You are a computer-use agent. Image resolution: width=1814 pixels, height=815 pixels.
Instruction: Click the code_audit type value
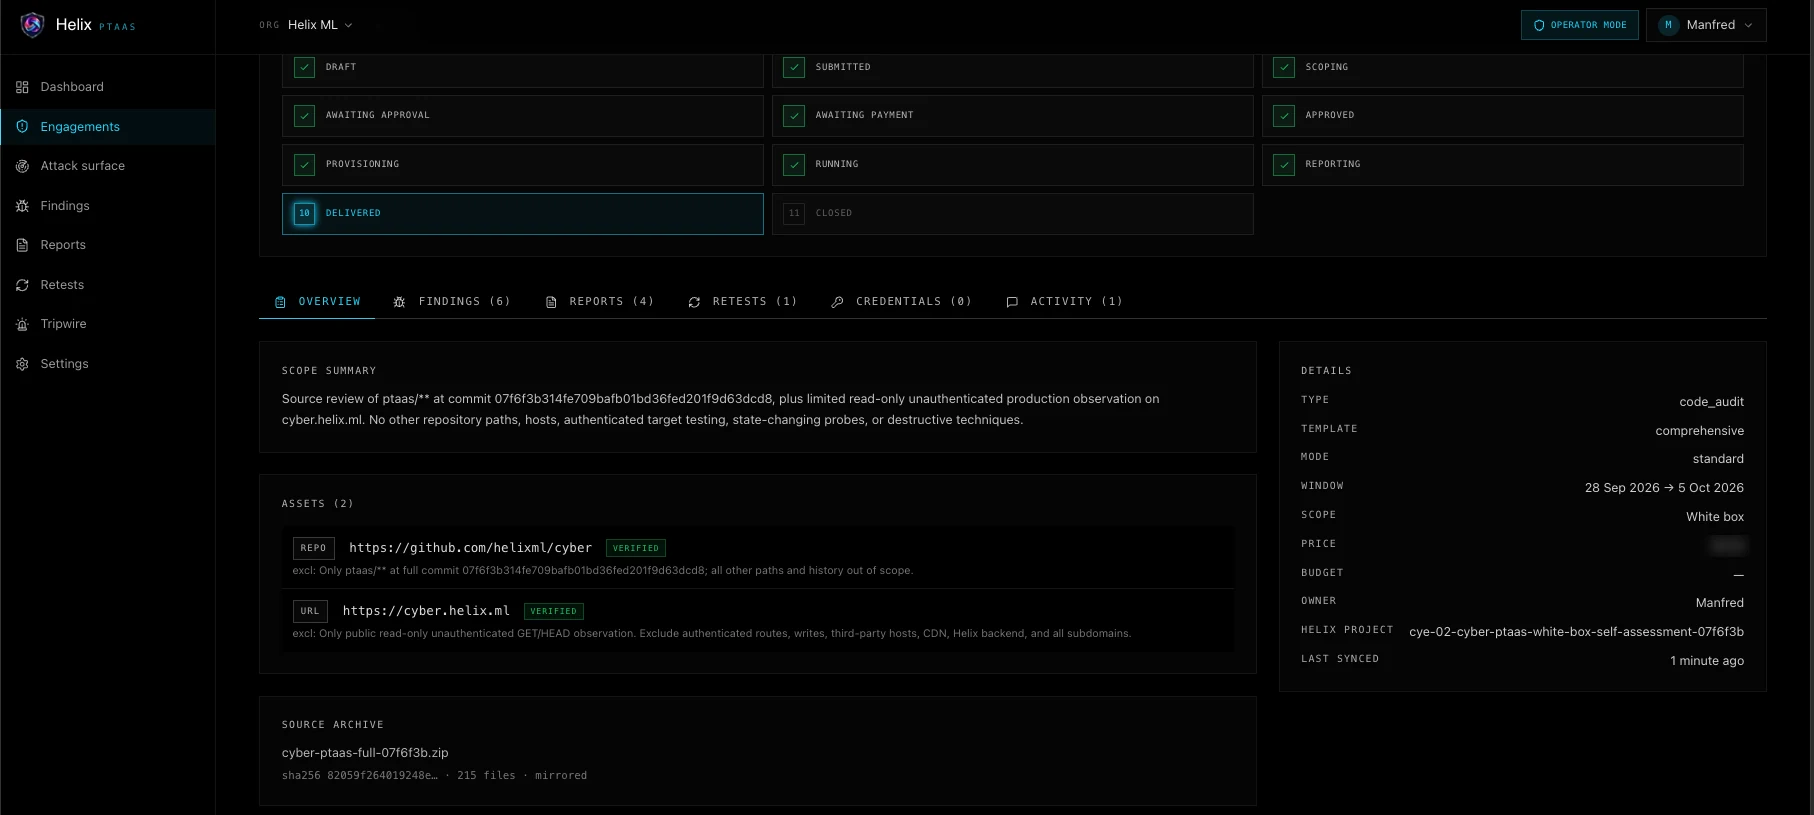1711,402
